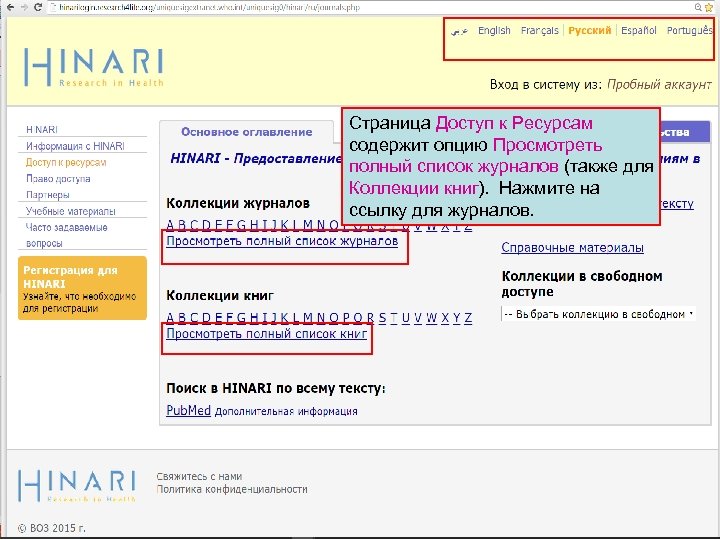Screen dimensions: 720x540
Task: Click the browser back arrow
Action: pyautogui.click(x=10, y=7)
